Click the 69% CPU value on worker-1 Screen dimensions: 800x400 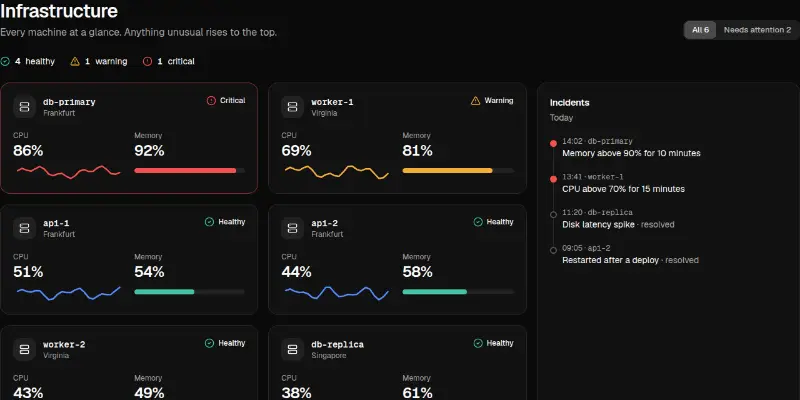coord(296,151)
